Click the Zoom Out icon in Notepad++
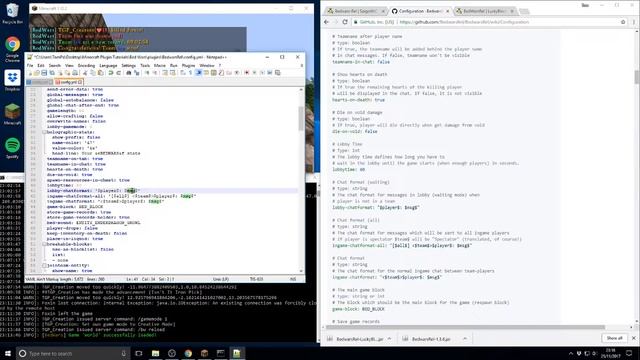640x360 pixels. pos(155,73)
